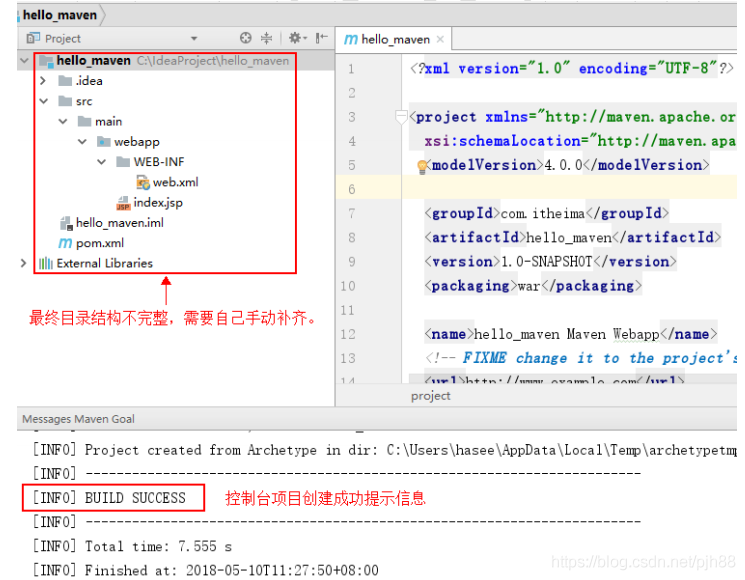Click the packaging war line
745x580 pixels.
[x=533, y=285]
